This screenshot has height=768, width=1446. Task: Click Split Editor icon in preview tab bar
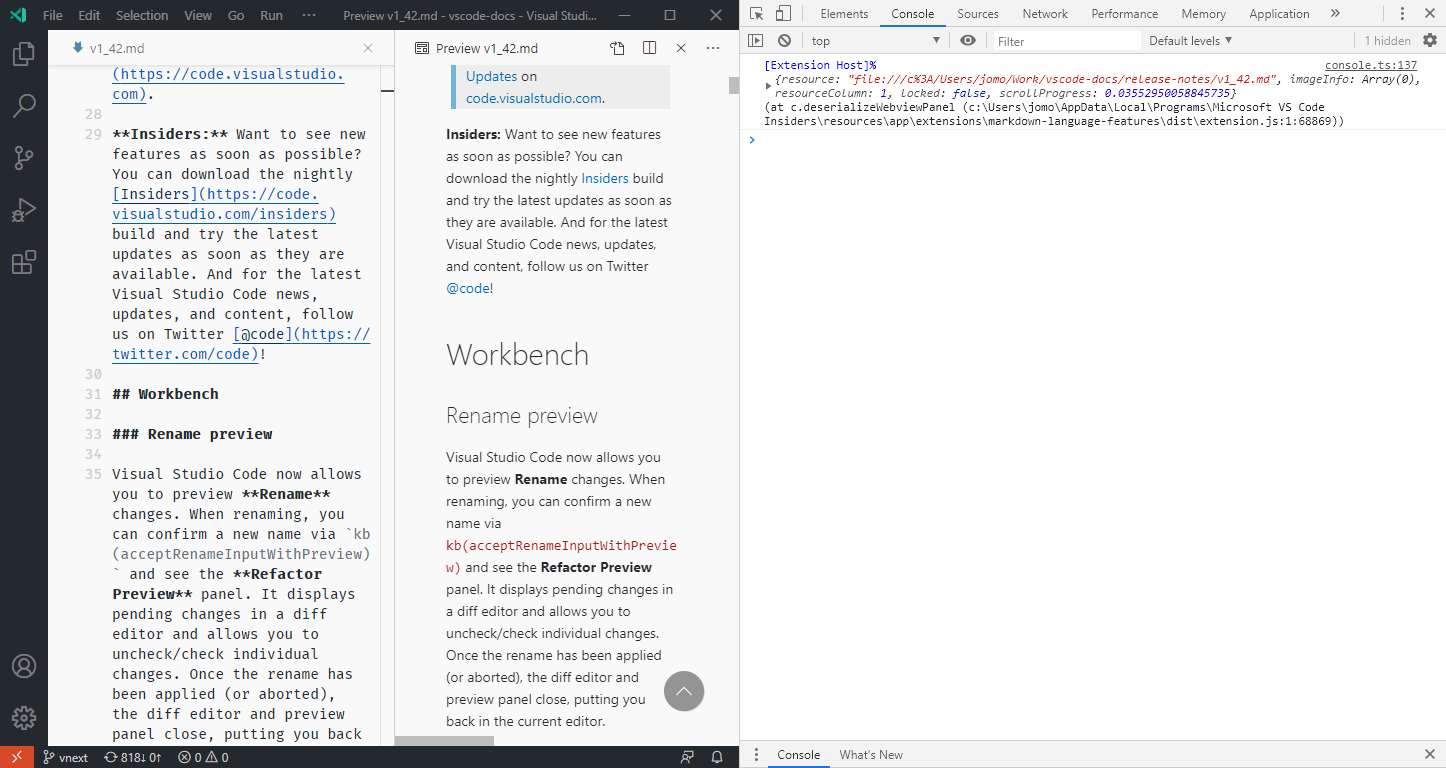point(650,48)
